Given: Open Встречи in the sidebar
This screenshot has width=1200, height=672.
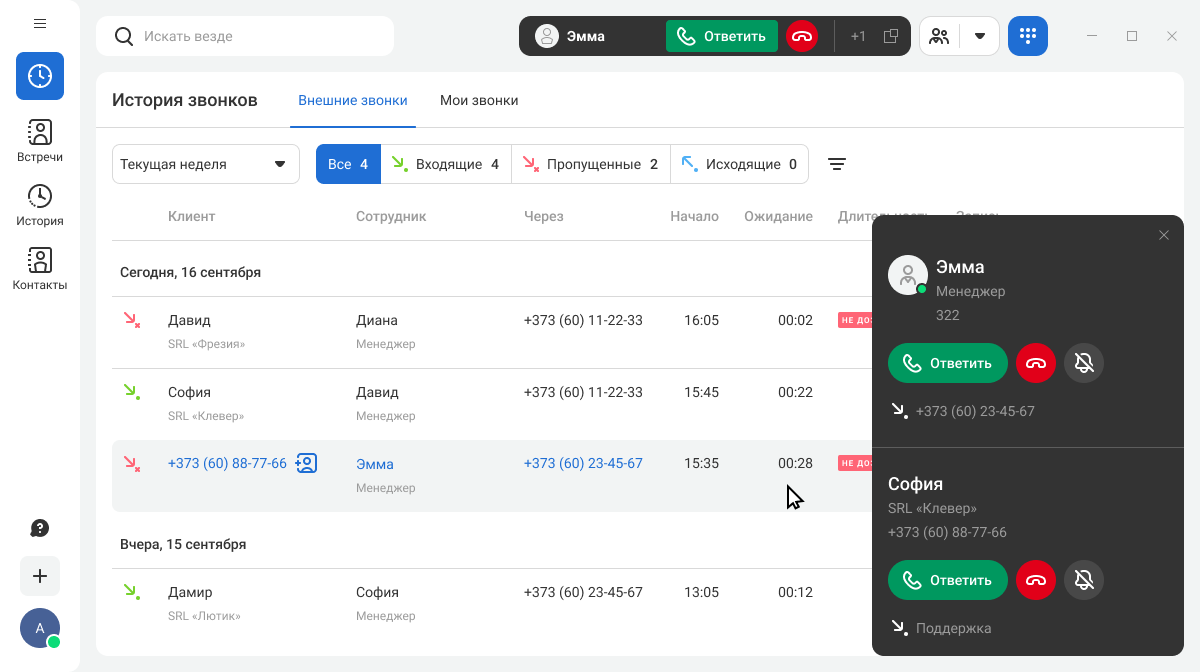Looking at the screenshot, I should pyautogui.click(x=40, y=141).
